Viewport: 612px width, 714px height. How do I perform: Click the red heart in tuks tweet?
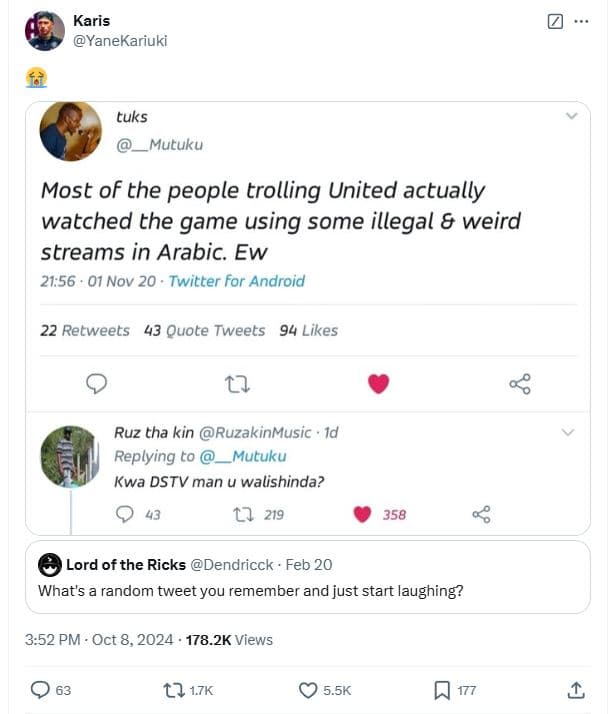point(378,383)
